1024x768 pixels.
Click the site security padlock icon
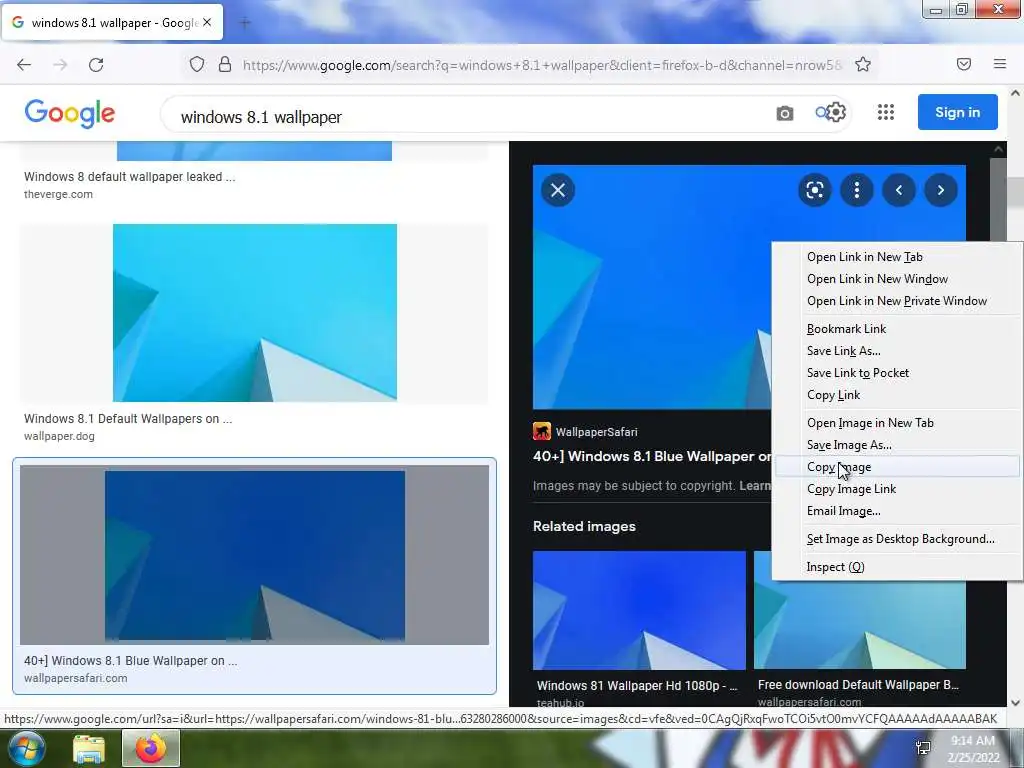click(x=225, y=64)
